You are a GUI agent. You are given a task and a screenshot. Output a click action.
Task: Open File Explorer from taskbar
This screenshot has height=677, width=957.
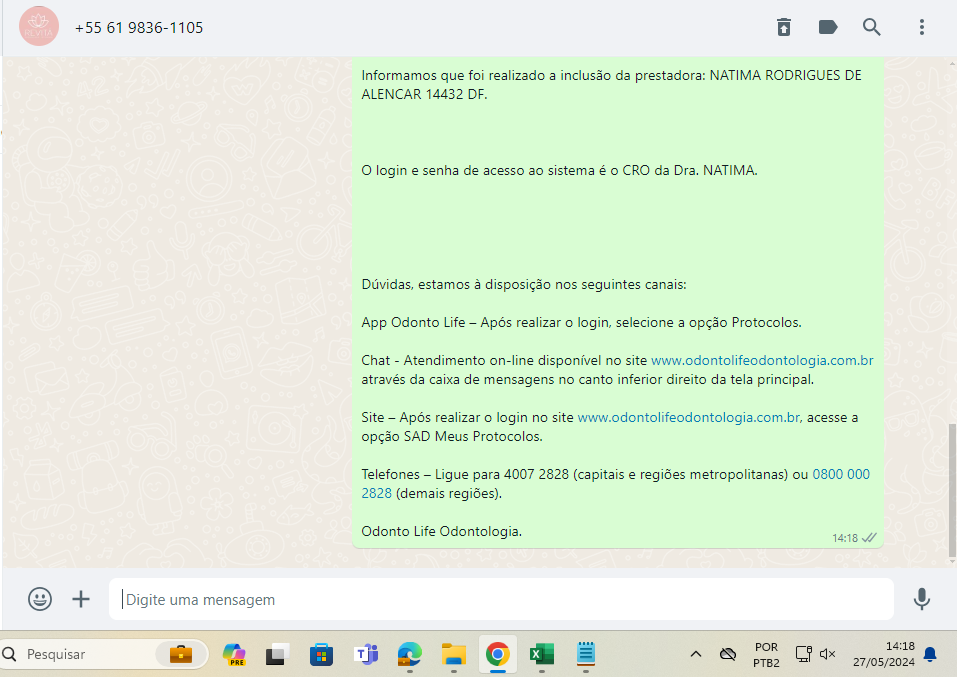(453, 654)
